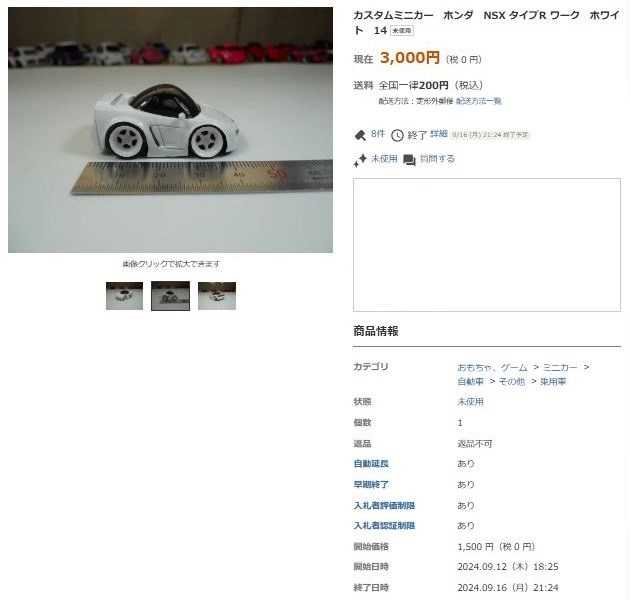Open the 詳細 end time details link

tap(438, 134)
